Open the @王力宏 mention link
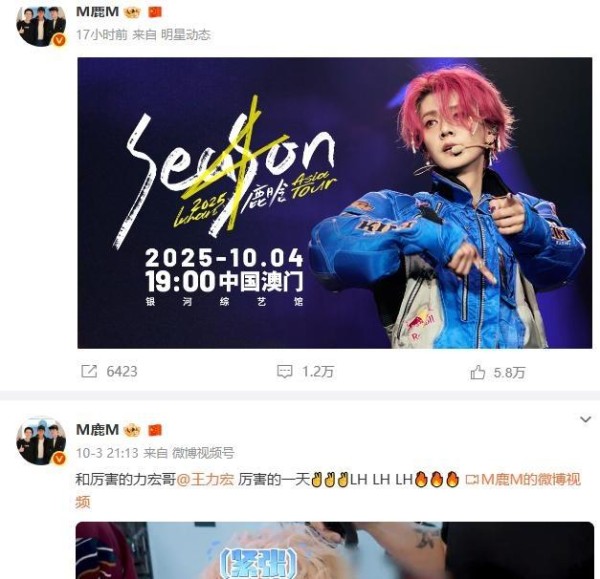 coord(205,480)
